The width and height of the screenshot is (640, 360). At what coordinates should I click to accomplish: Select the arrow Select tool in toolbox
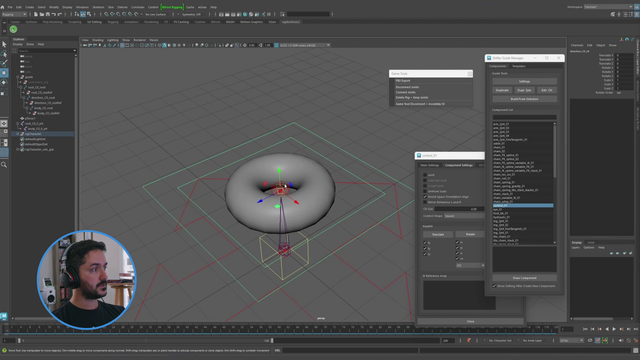pos(4,44)
